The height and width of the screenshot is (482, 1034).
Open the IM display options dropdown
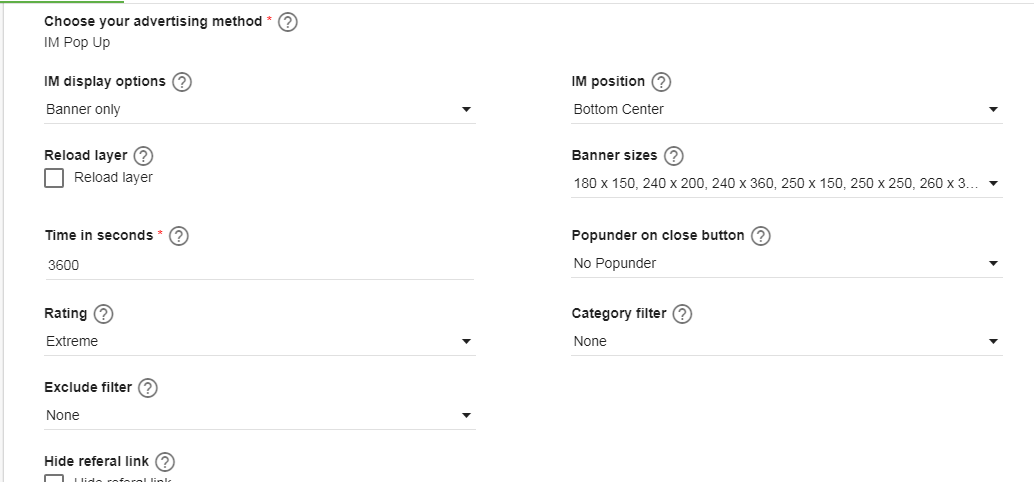pyautogui.click(x=259, y=109)
